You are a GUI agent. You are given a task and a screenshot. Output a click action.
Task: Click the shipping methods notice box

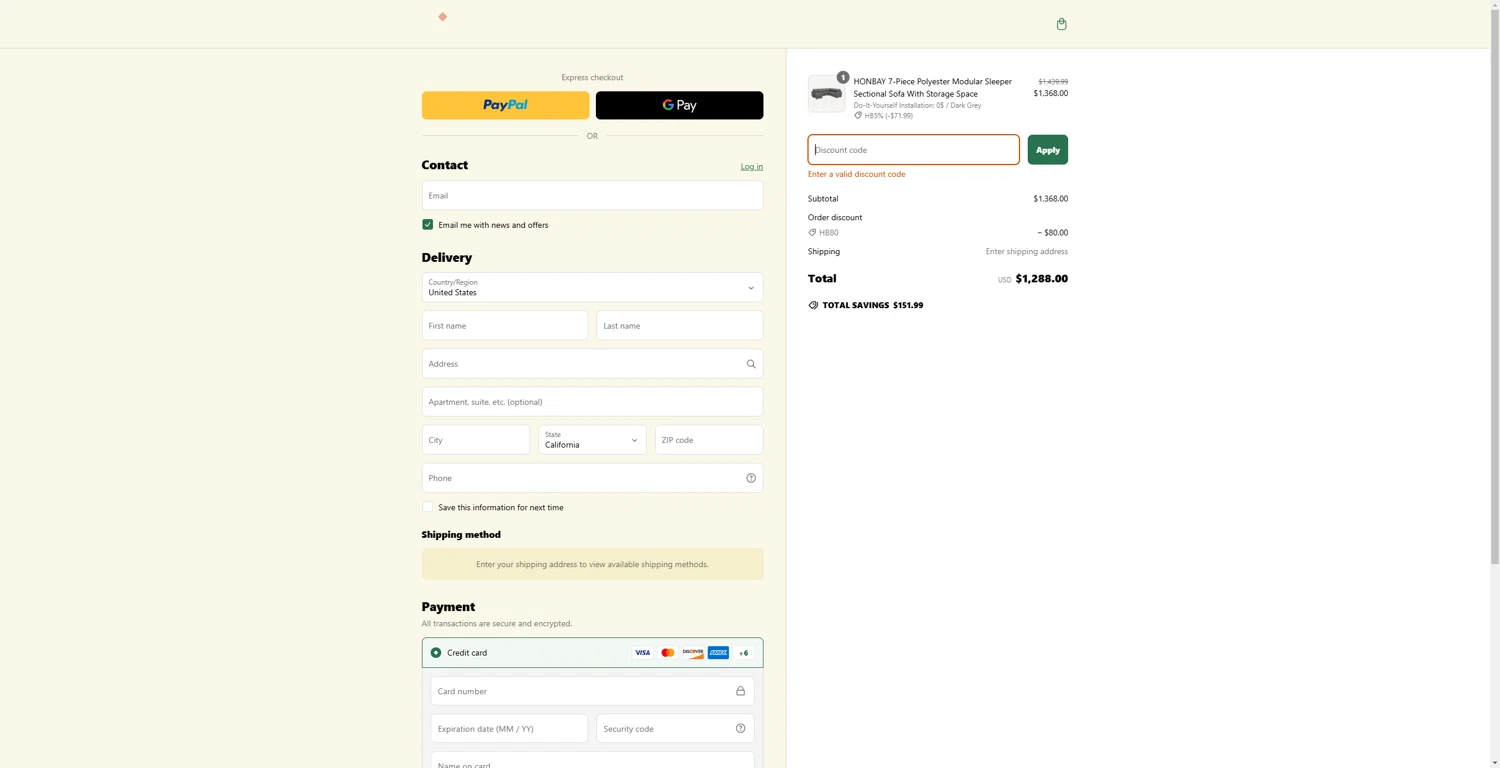tap(592, 564)
